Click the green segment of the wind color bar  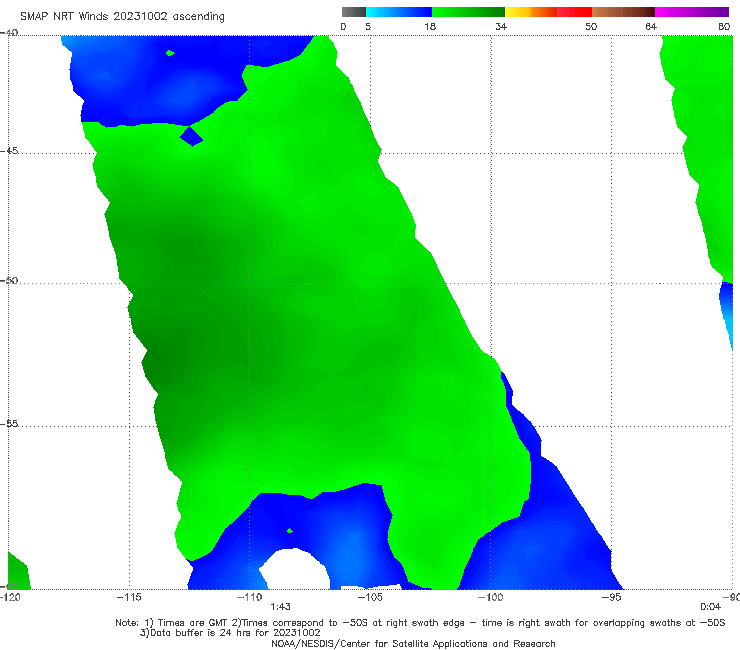[x=468, y=12]
